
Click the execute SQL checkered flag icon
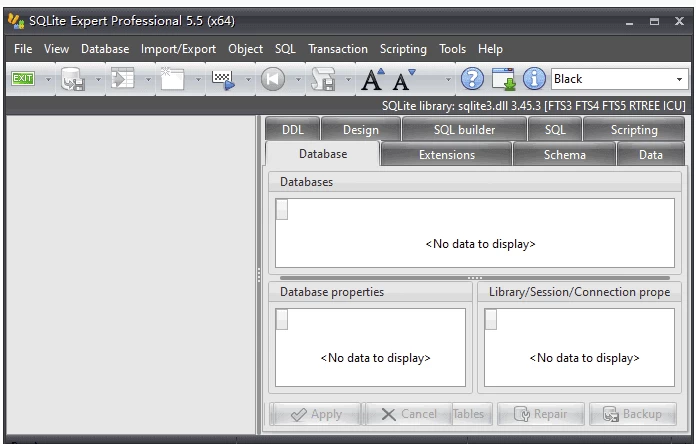pos(222,79)
